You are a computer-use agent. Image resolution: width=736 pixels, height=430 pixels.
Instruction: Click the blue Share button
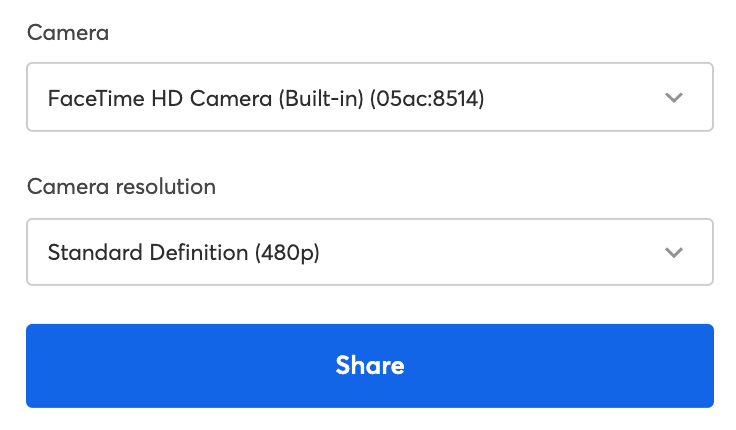pyautogui.click(x=370, y=366)
